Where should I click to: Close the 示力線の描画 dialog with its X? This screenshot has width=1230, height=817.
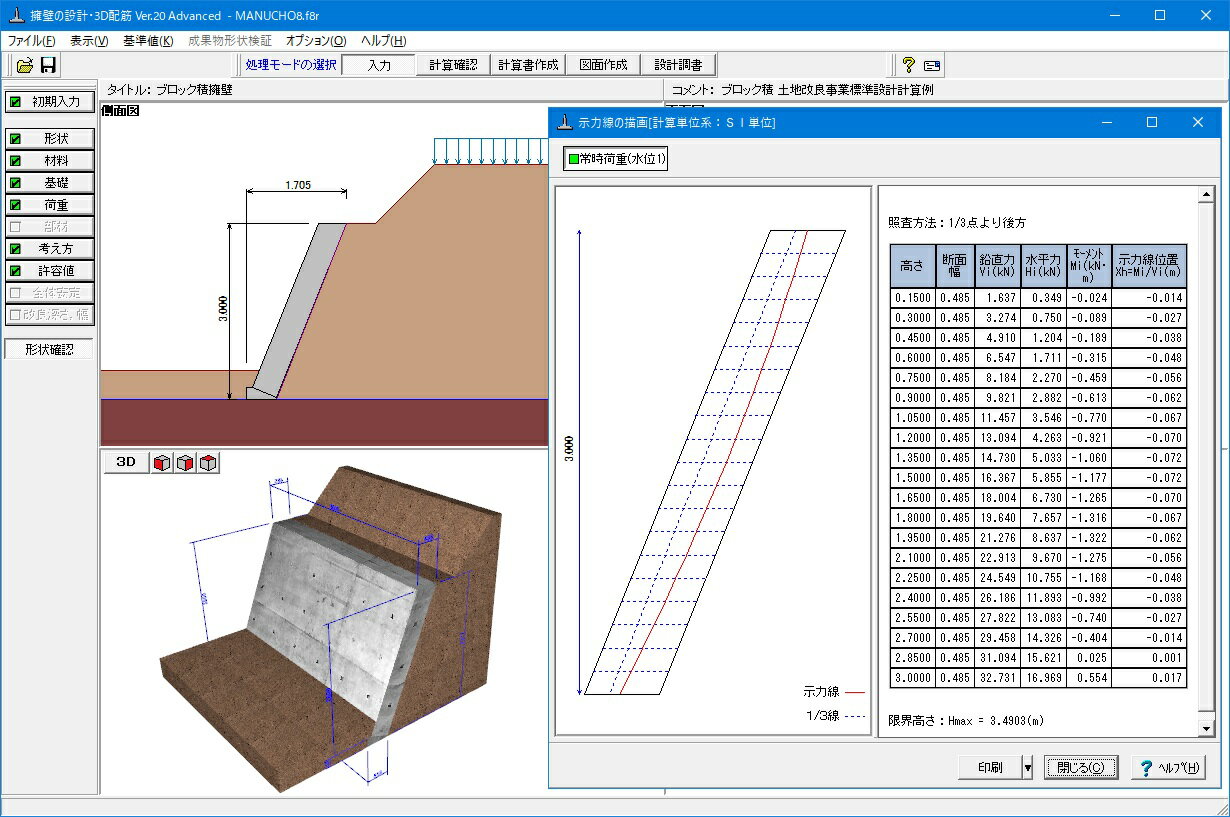[1198, 122]
